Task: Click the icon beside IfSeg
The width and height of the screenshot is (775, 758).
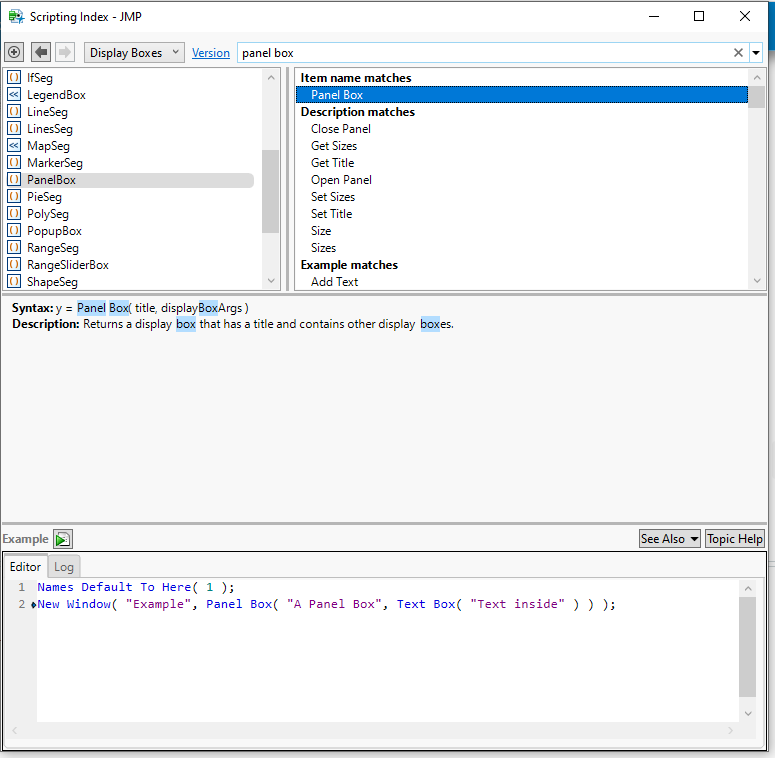Action: pos(14,78)
